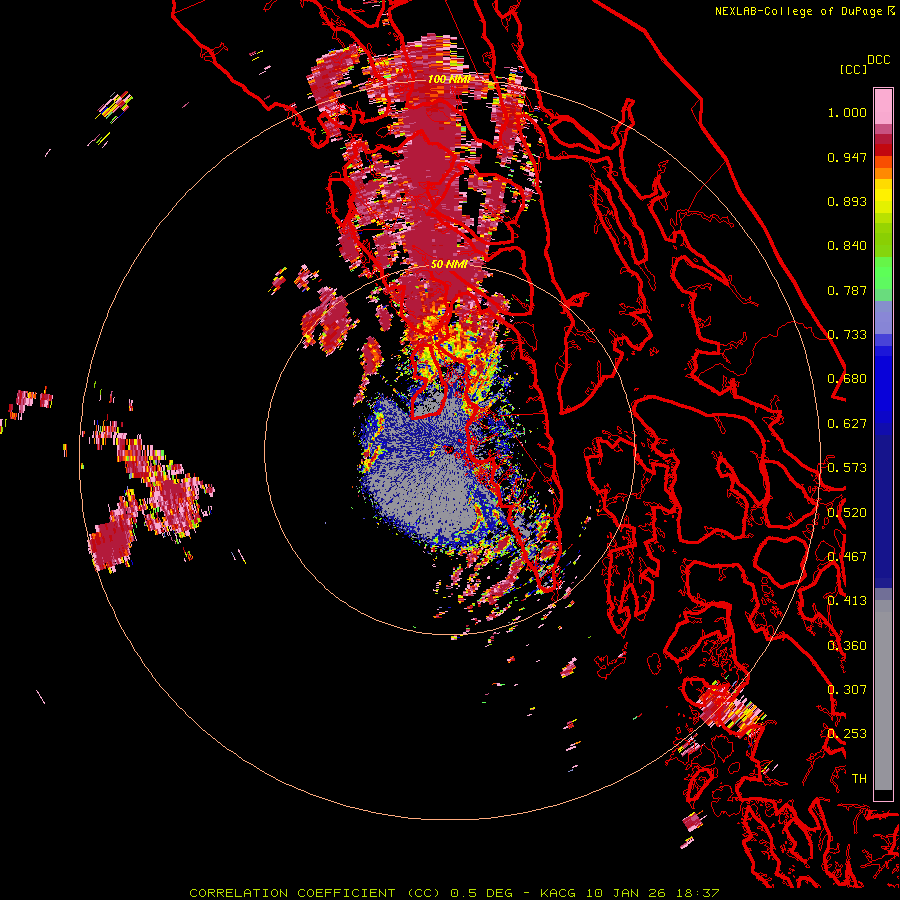
Task: Click the radar site center marker
Action: pos(449,449)
